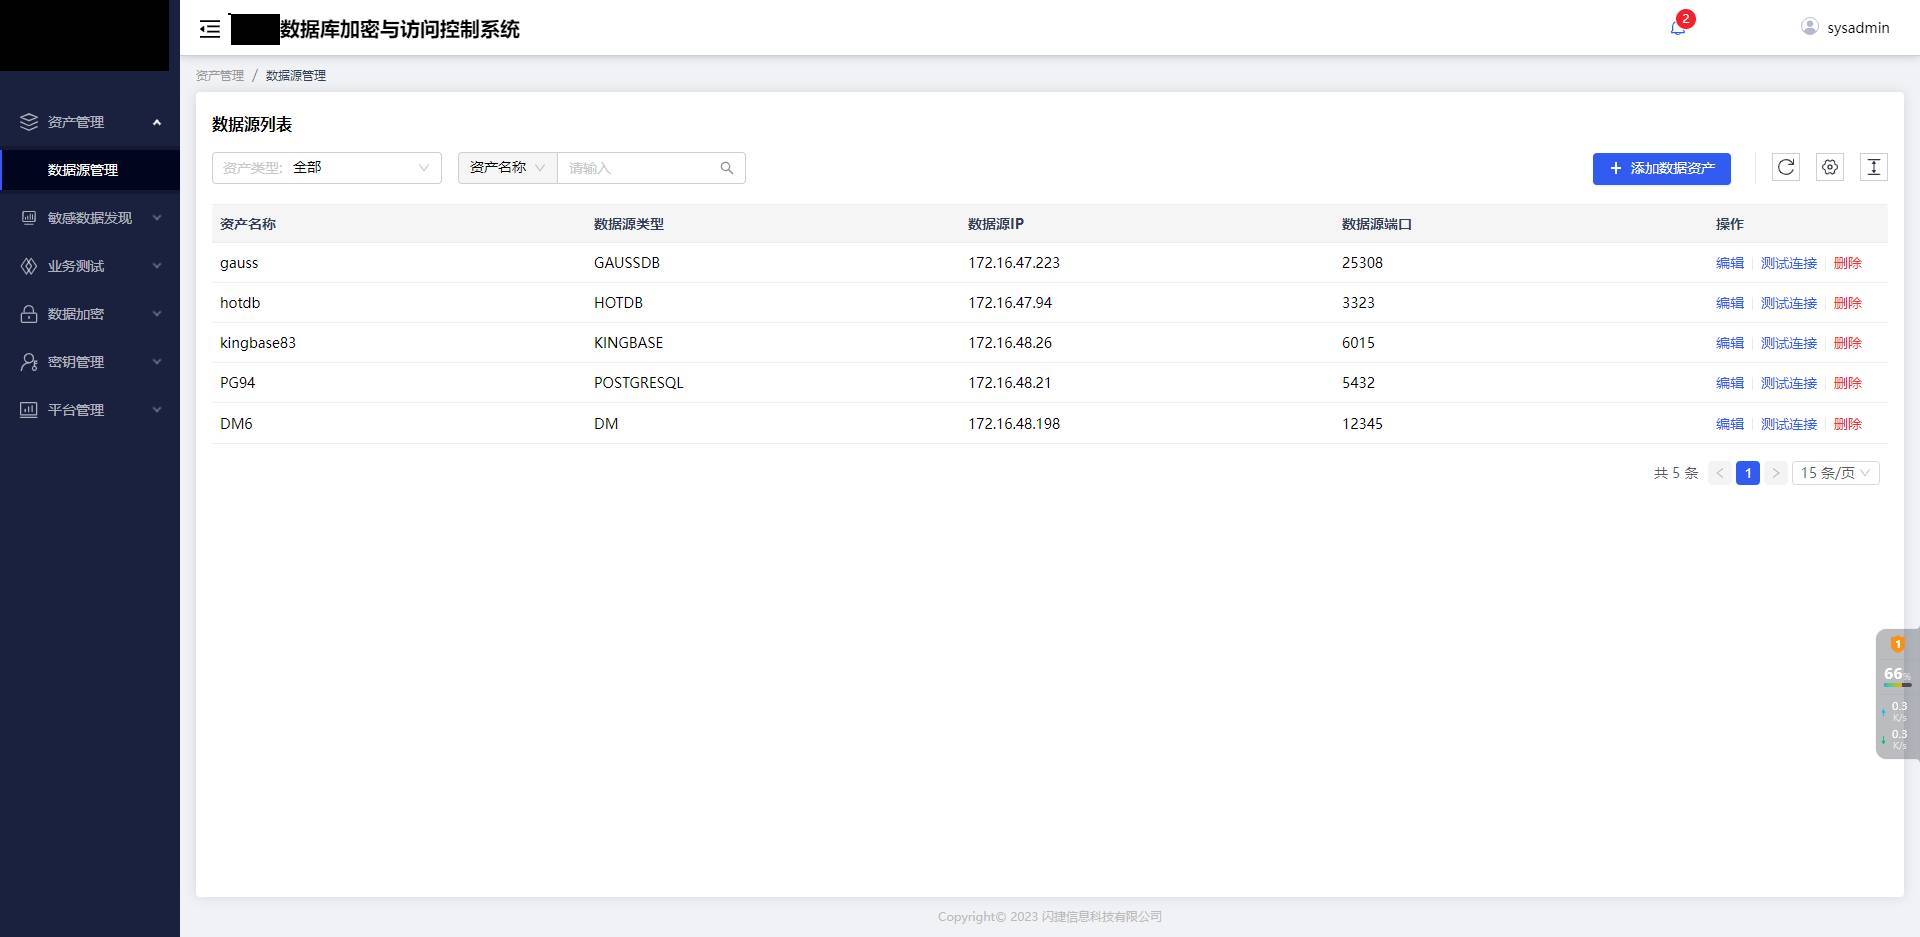1920x937 pixels.
Task: Delete the kingbase83 data source
Action: pos(1848,343)
